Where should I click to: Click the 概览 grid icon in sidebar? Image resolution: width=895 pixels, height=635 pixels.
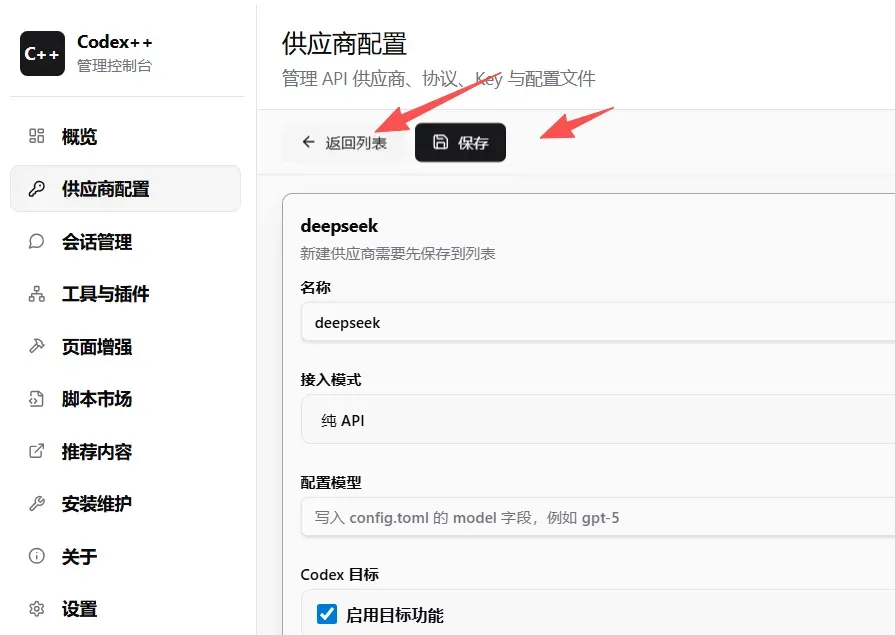[x=37, y=136]
